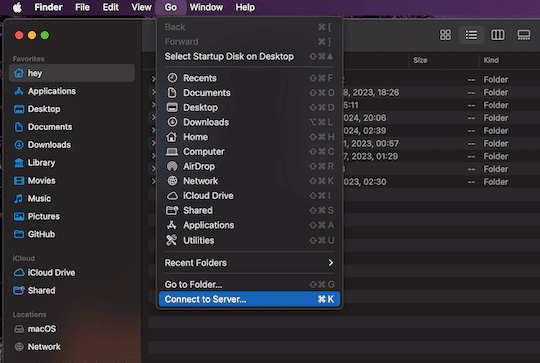Choose Home in Go menu
This screenshot has width=540, height=363.
249,137
